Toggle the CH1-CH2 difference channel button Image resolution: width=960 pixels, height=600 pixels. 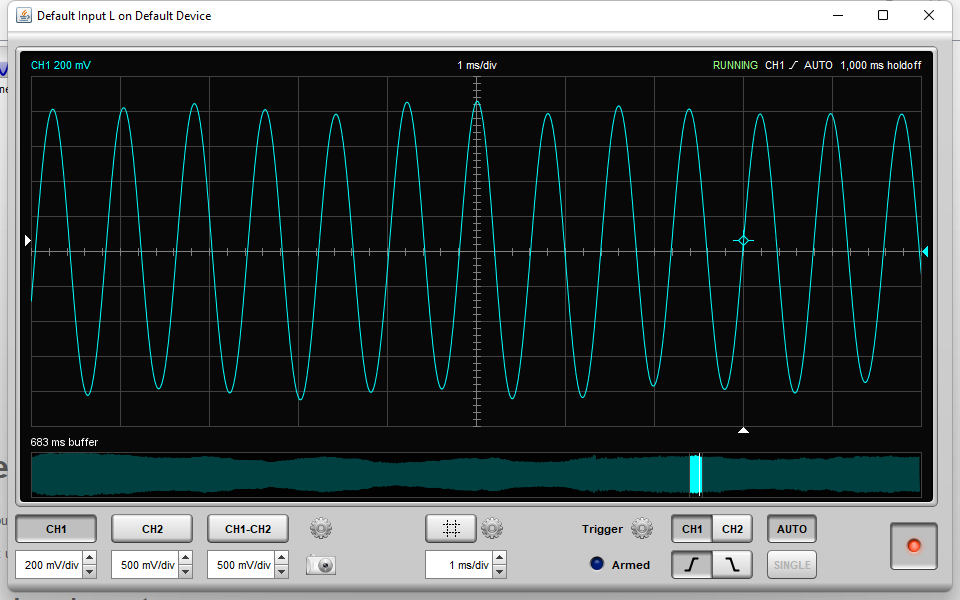(248, 529)
